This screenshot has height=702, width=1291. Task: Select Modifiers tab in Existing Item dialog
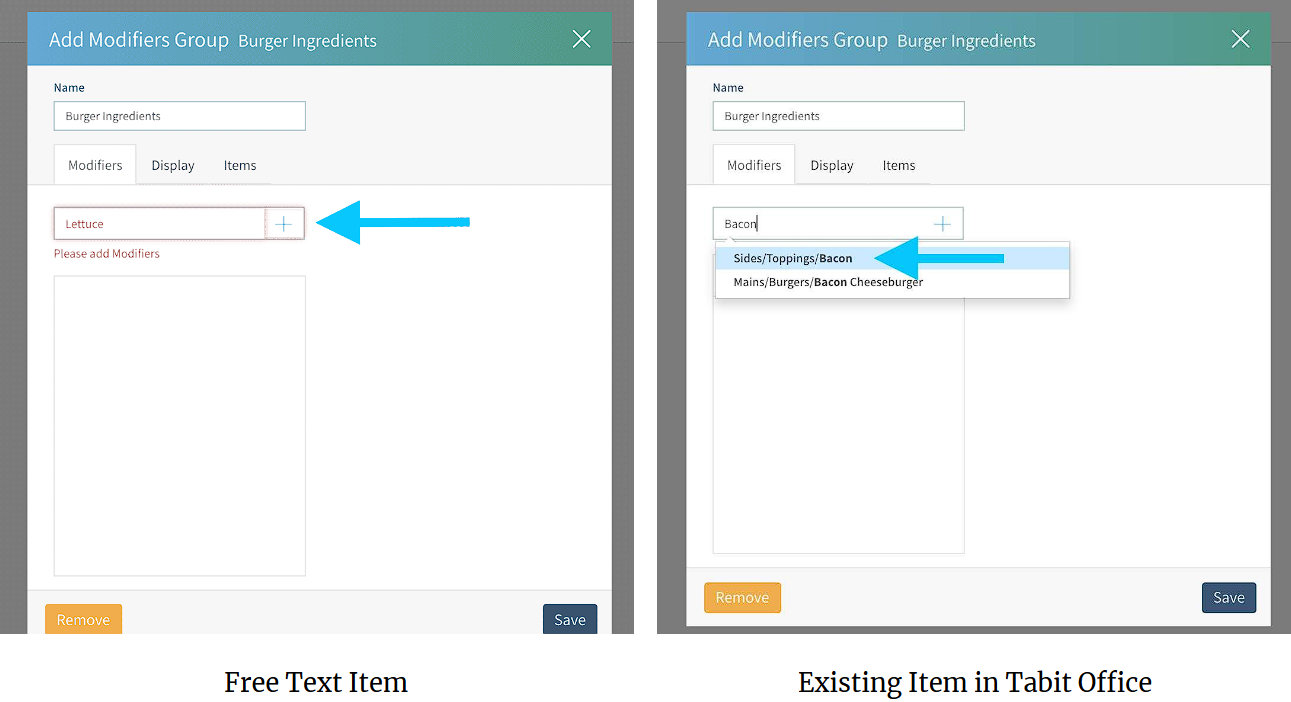754,166
